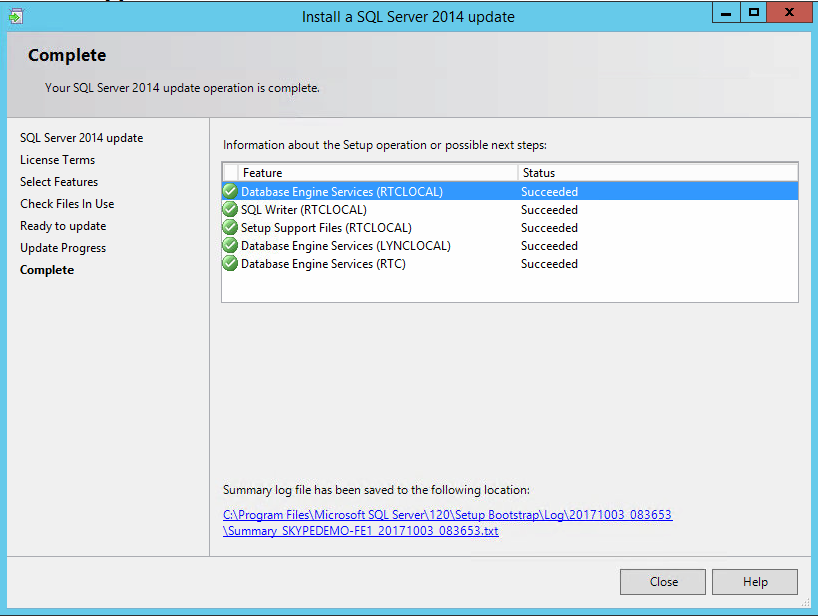Screen dimensions: 818x616
Task: Select the 'Setup Support Files (RTCLOCAL)' row
Action: [510, 228]
